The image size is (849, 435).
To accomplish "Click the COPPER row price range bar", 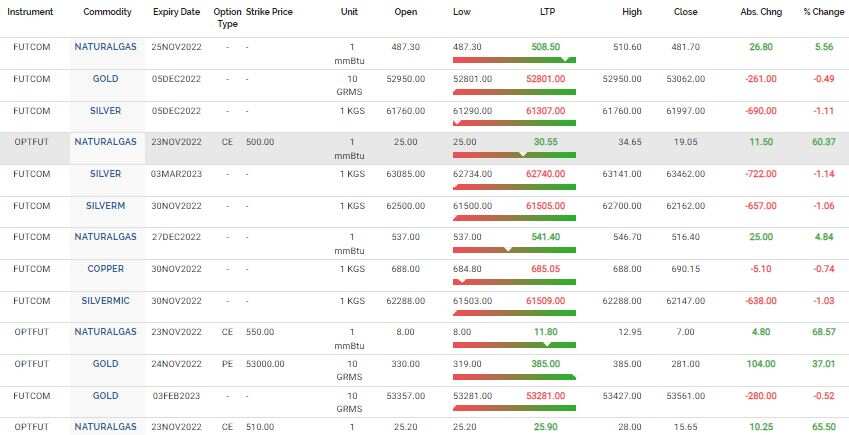I will point(515,281).
